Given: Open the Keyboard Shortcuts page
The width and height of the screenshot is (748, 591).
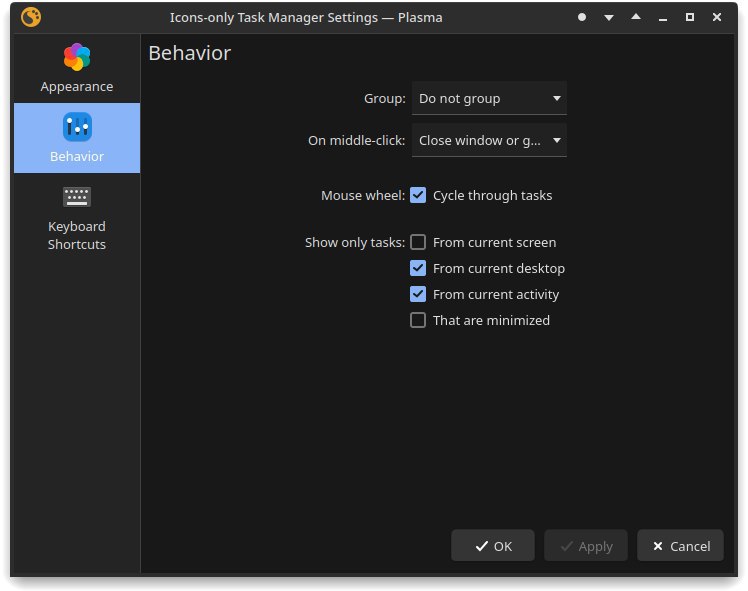Looking at the screenshot, I should click(77, 218).
